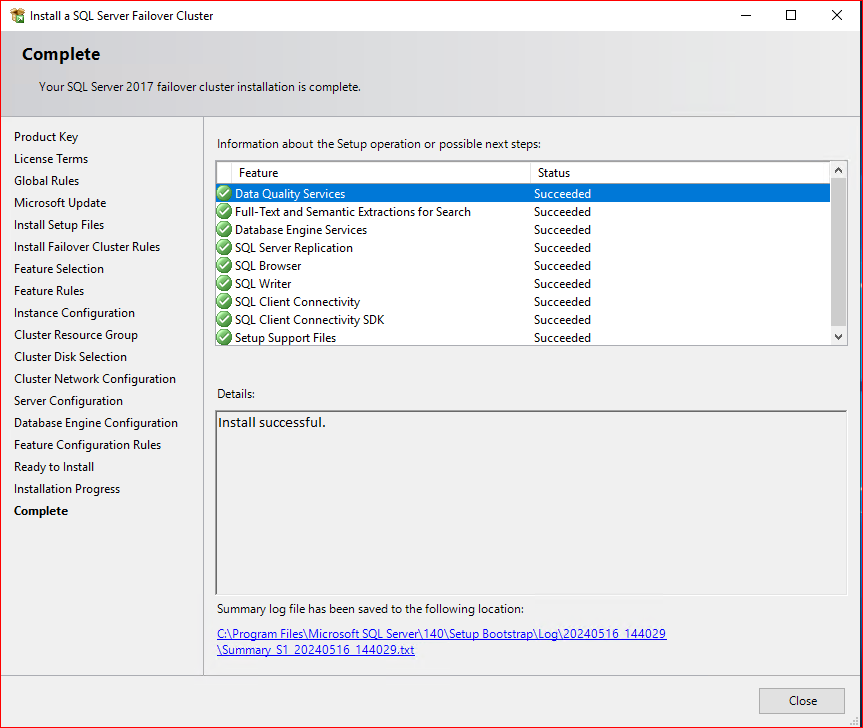Click Product Key step in sidebar
Viewport: 863px width, 728px height.
46,136
